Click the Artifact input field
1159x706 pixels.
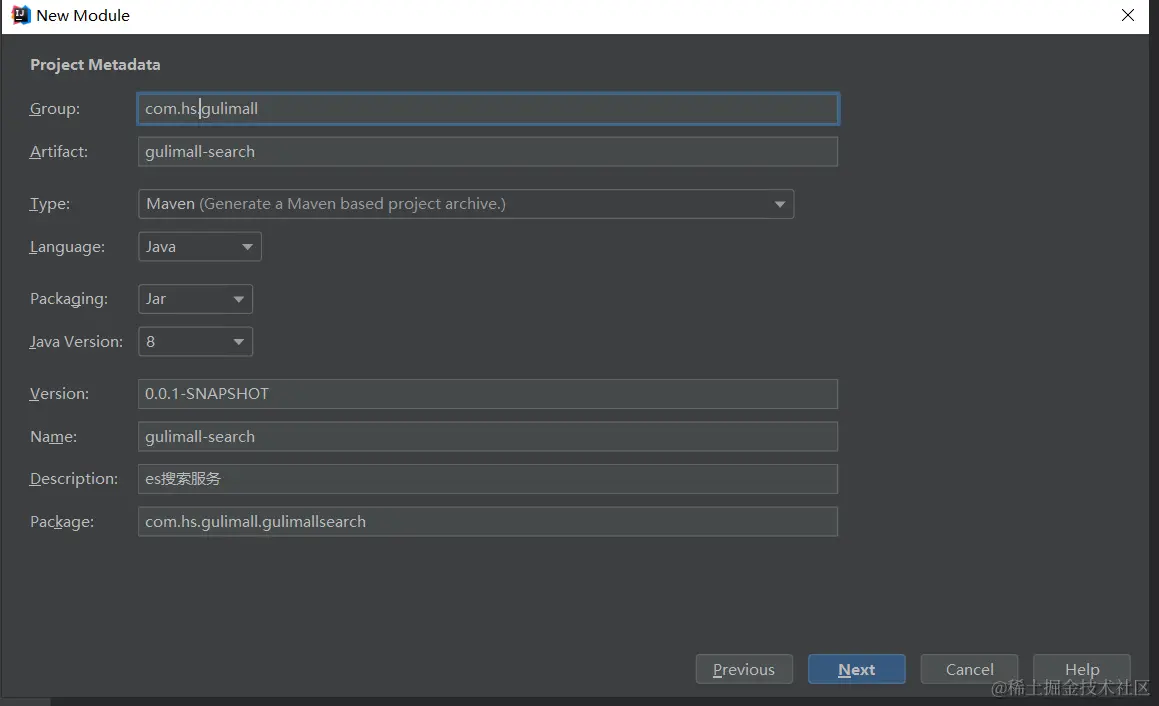pyautogui.click(x=487, y=152)
